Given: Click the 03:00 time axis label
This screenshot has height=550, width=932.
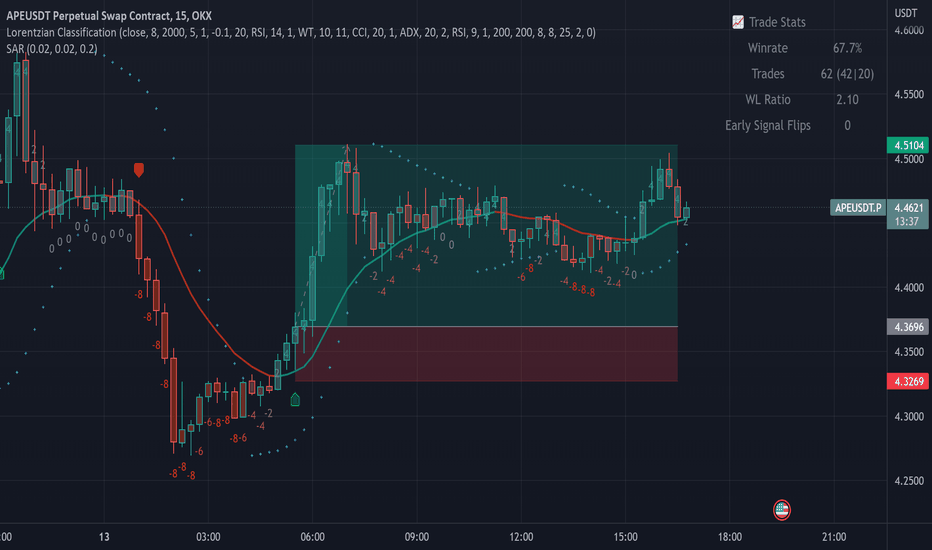Looking at the screenshot, I should 208,537.
